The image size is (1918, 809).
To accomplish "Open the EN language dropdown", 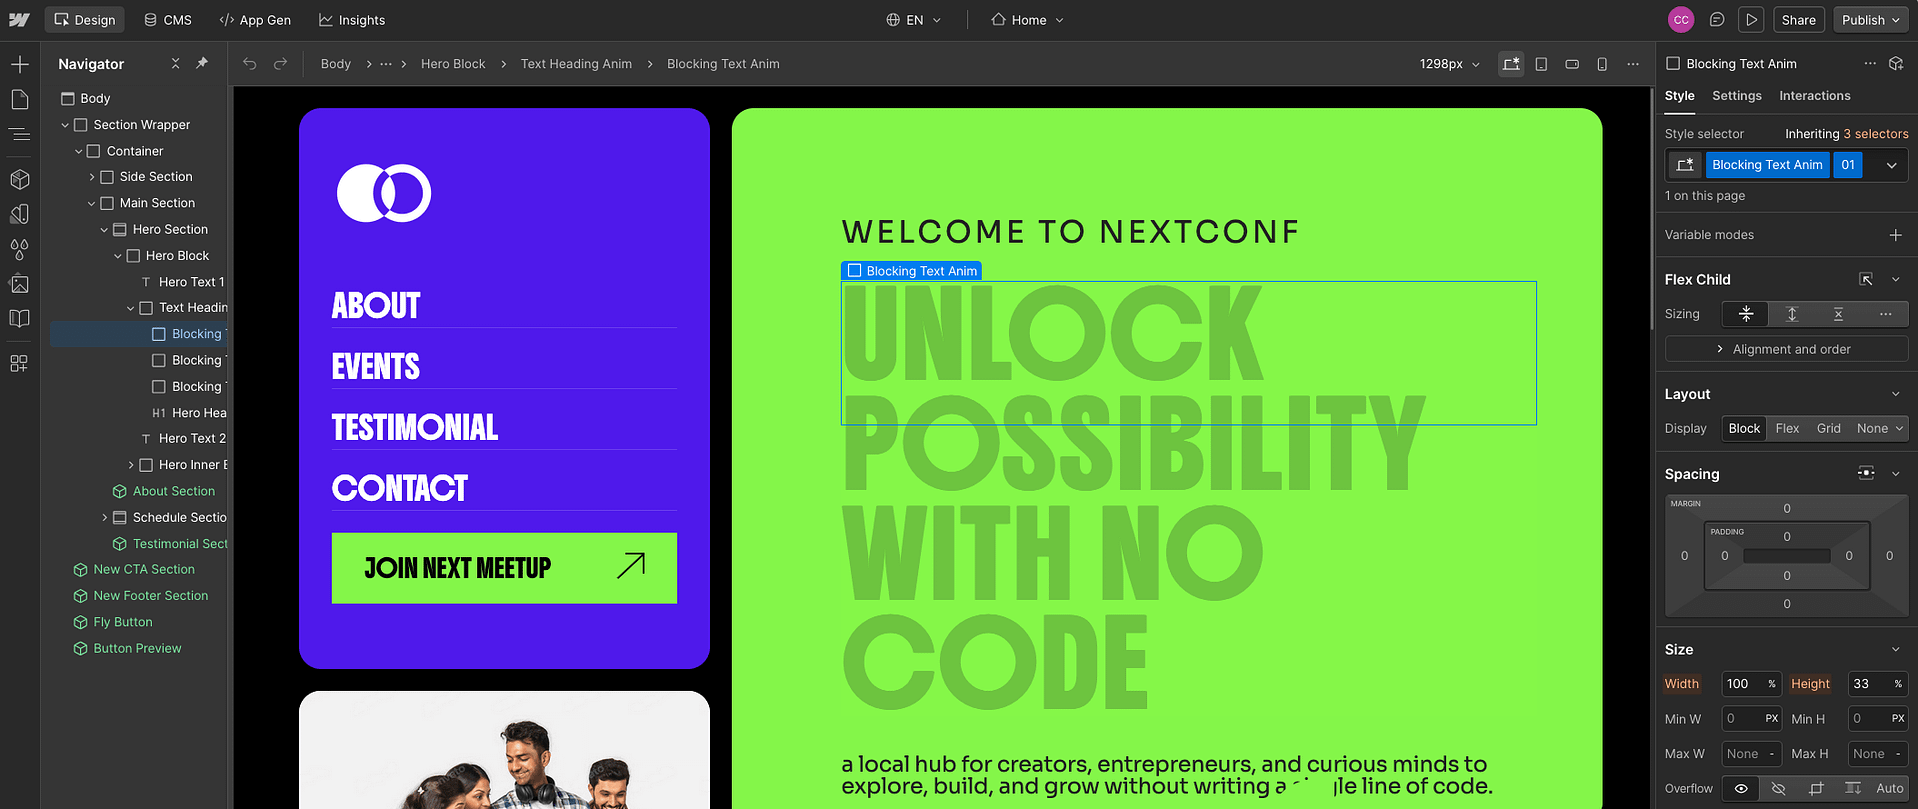I will (914, 20).
